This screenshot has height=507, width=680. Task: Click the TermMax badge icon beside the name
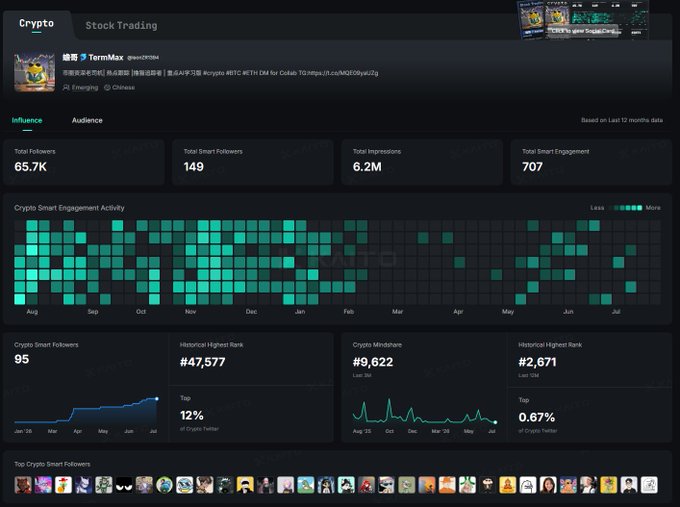[83, 57]
